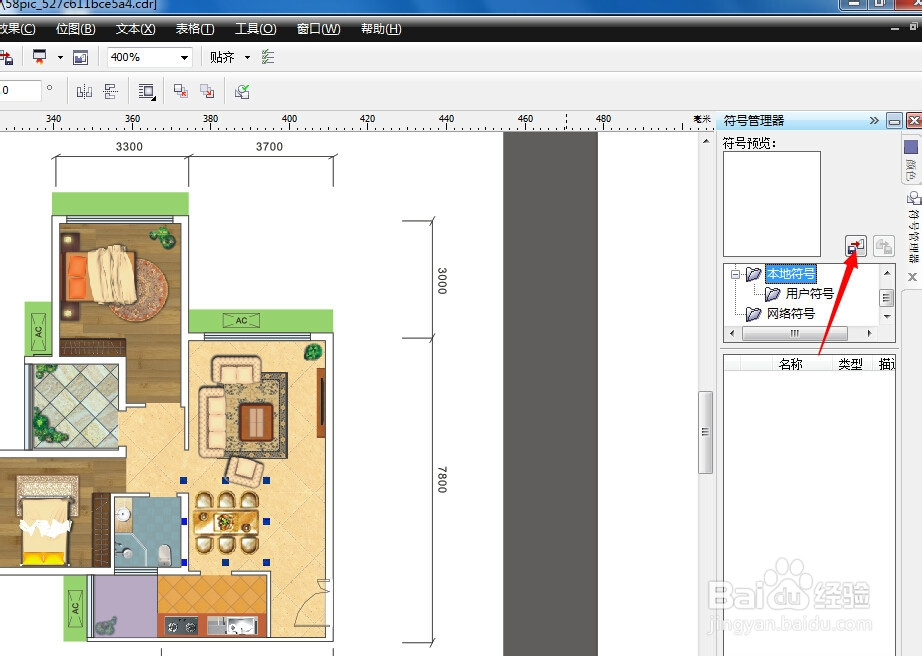Open the 表格(T) menu
The image size is (922, 656).
[195, 29]
